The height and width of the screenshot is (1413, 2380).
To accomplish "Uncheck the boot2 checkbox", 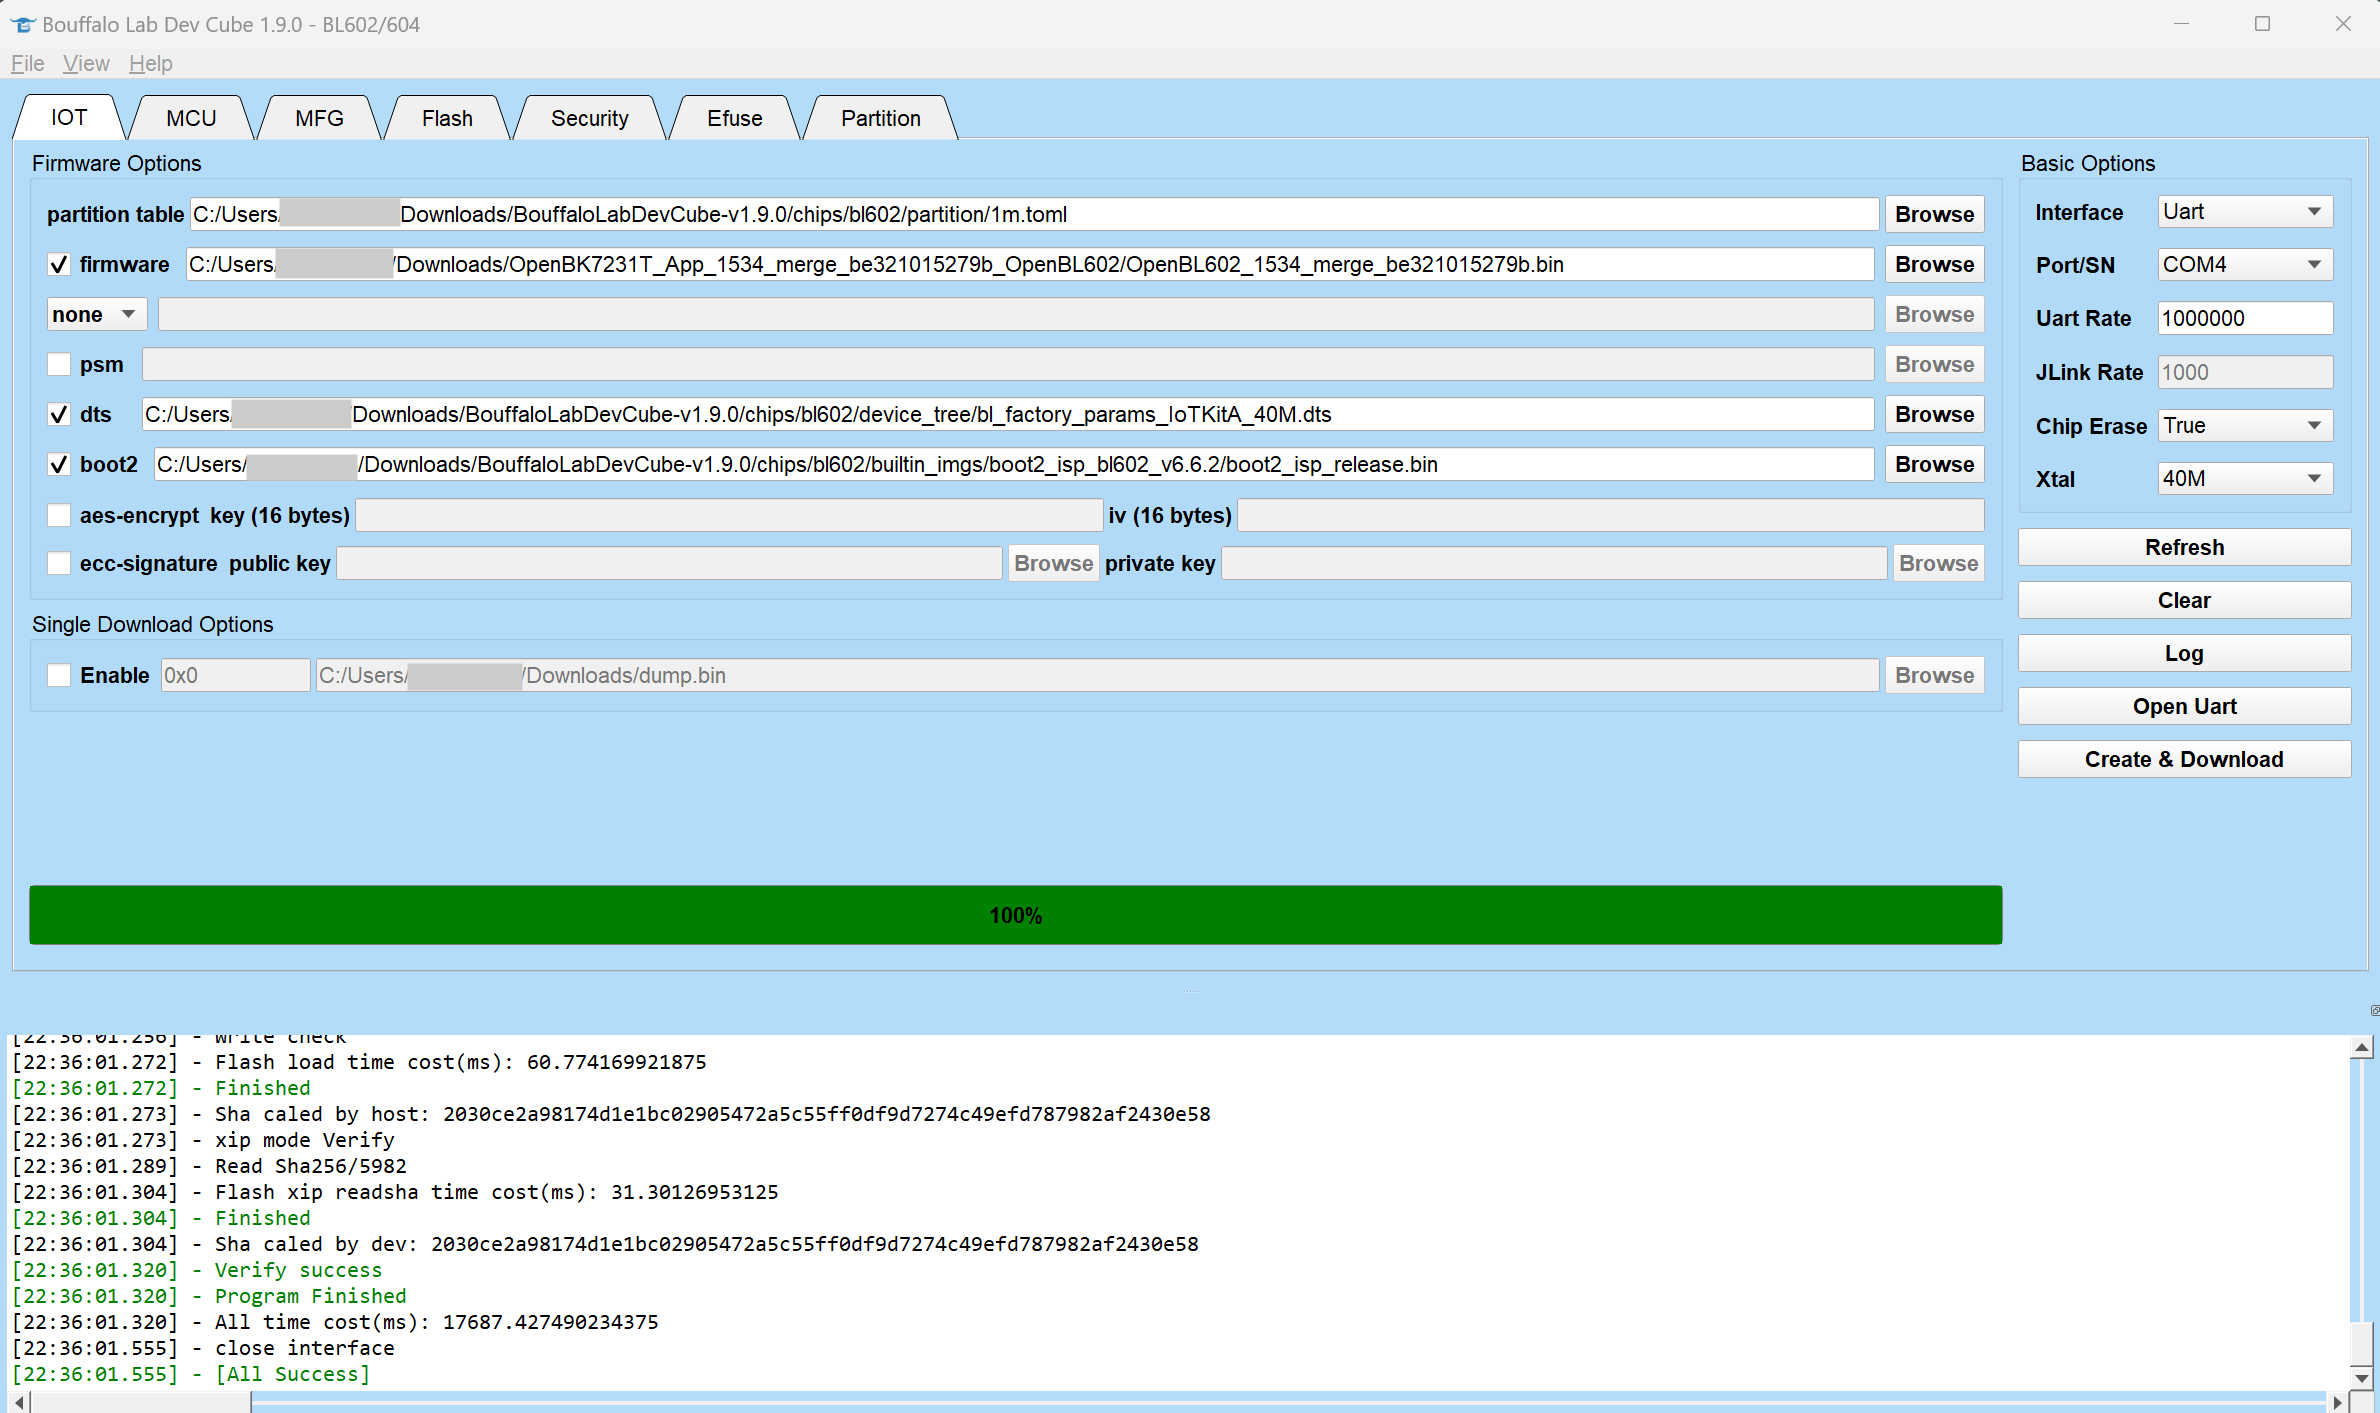I will coord(59,464).
